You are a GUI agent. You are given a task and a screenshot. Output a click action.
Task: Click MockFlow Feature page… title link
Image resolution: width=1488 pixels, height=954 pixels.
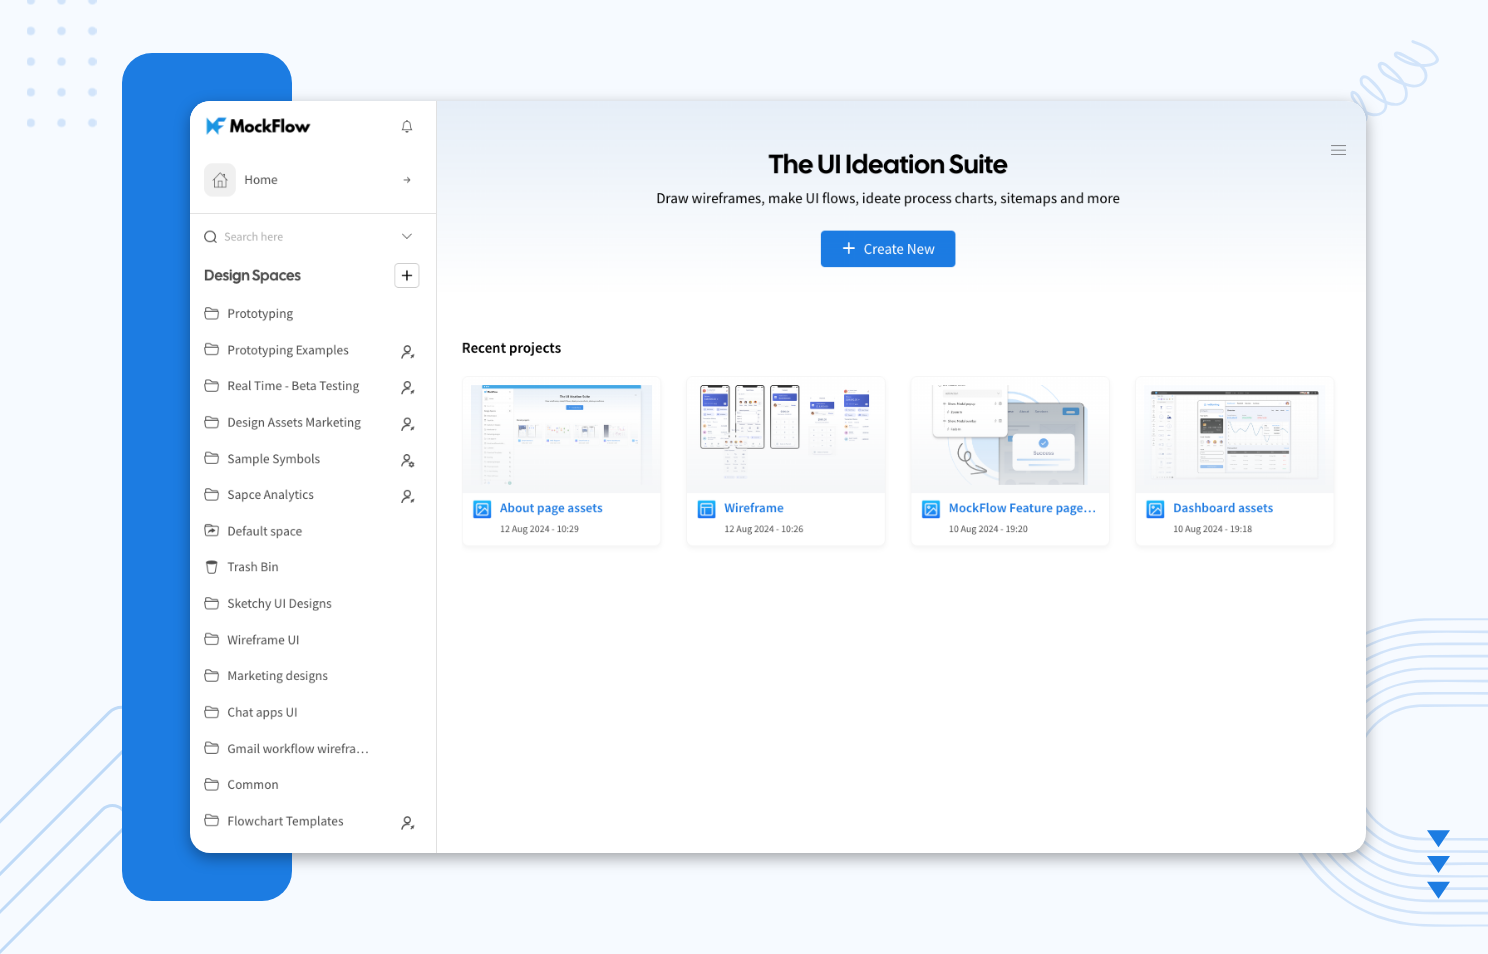tap(1022, 508)
